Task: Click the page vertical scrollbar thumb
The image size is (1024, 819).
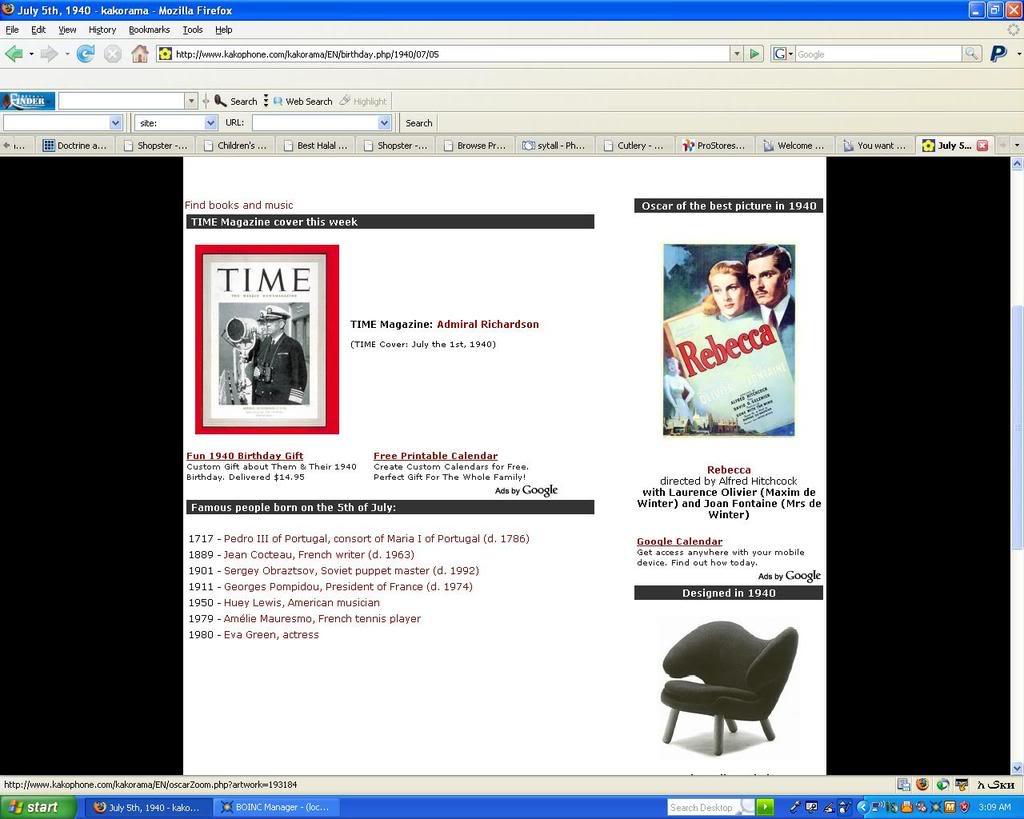Action: pos(1017,428)
